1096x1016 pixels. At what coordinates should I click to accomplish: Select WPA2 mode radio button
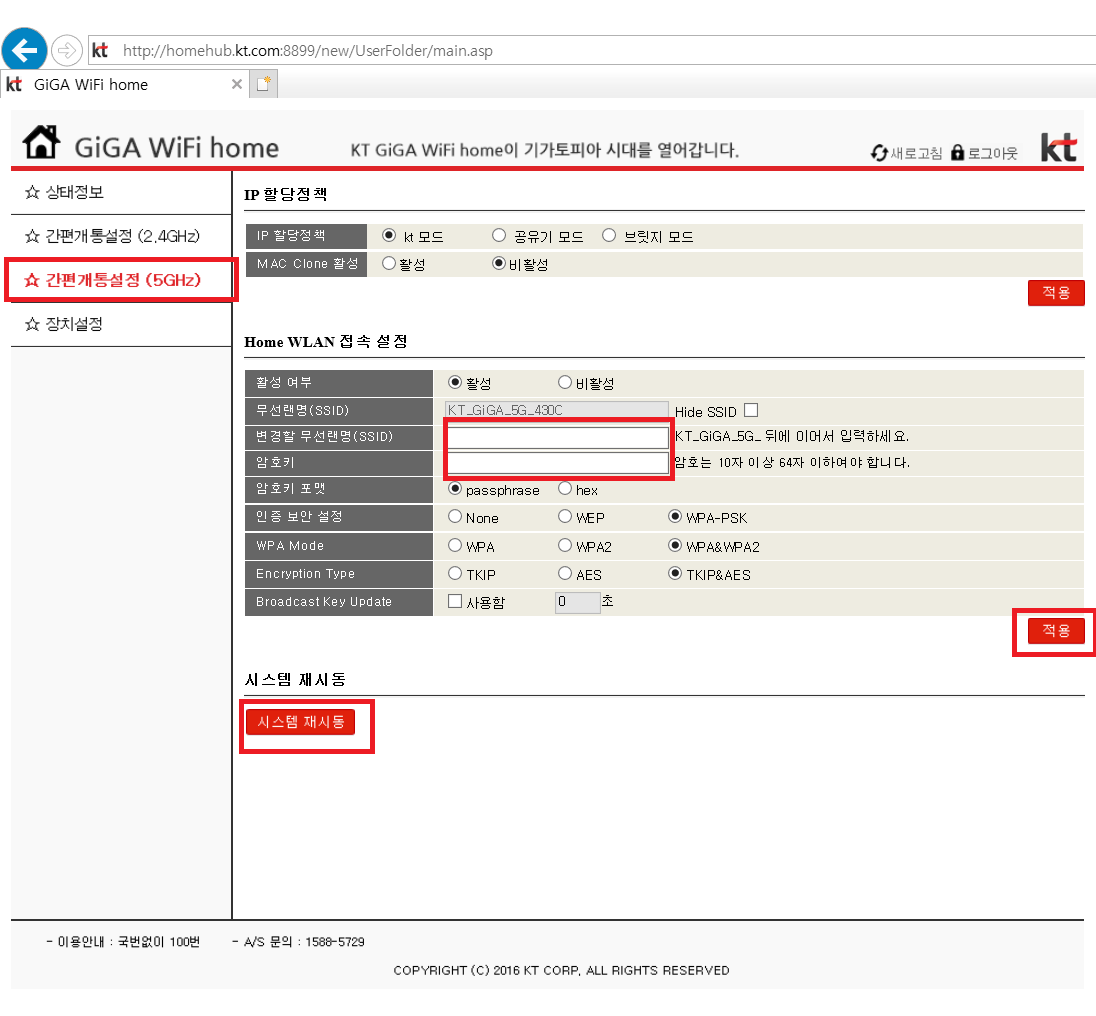[565, 545]
